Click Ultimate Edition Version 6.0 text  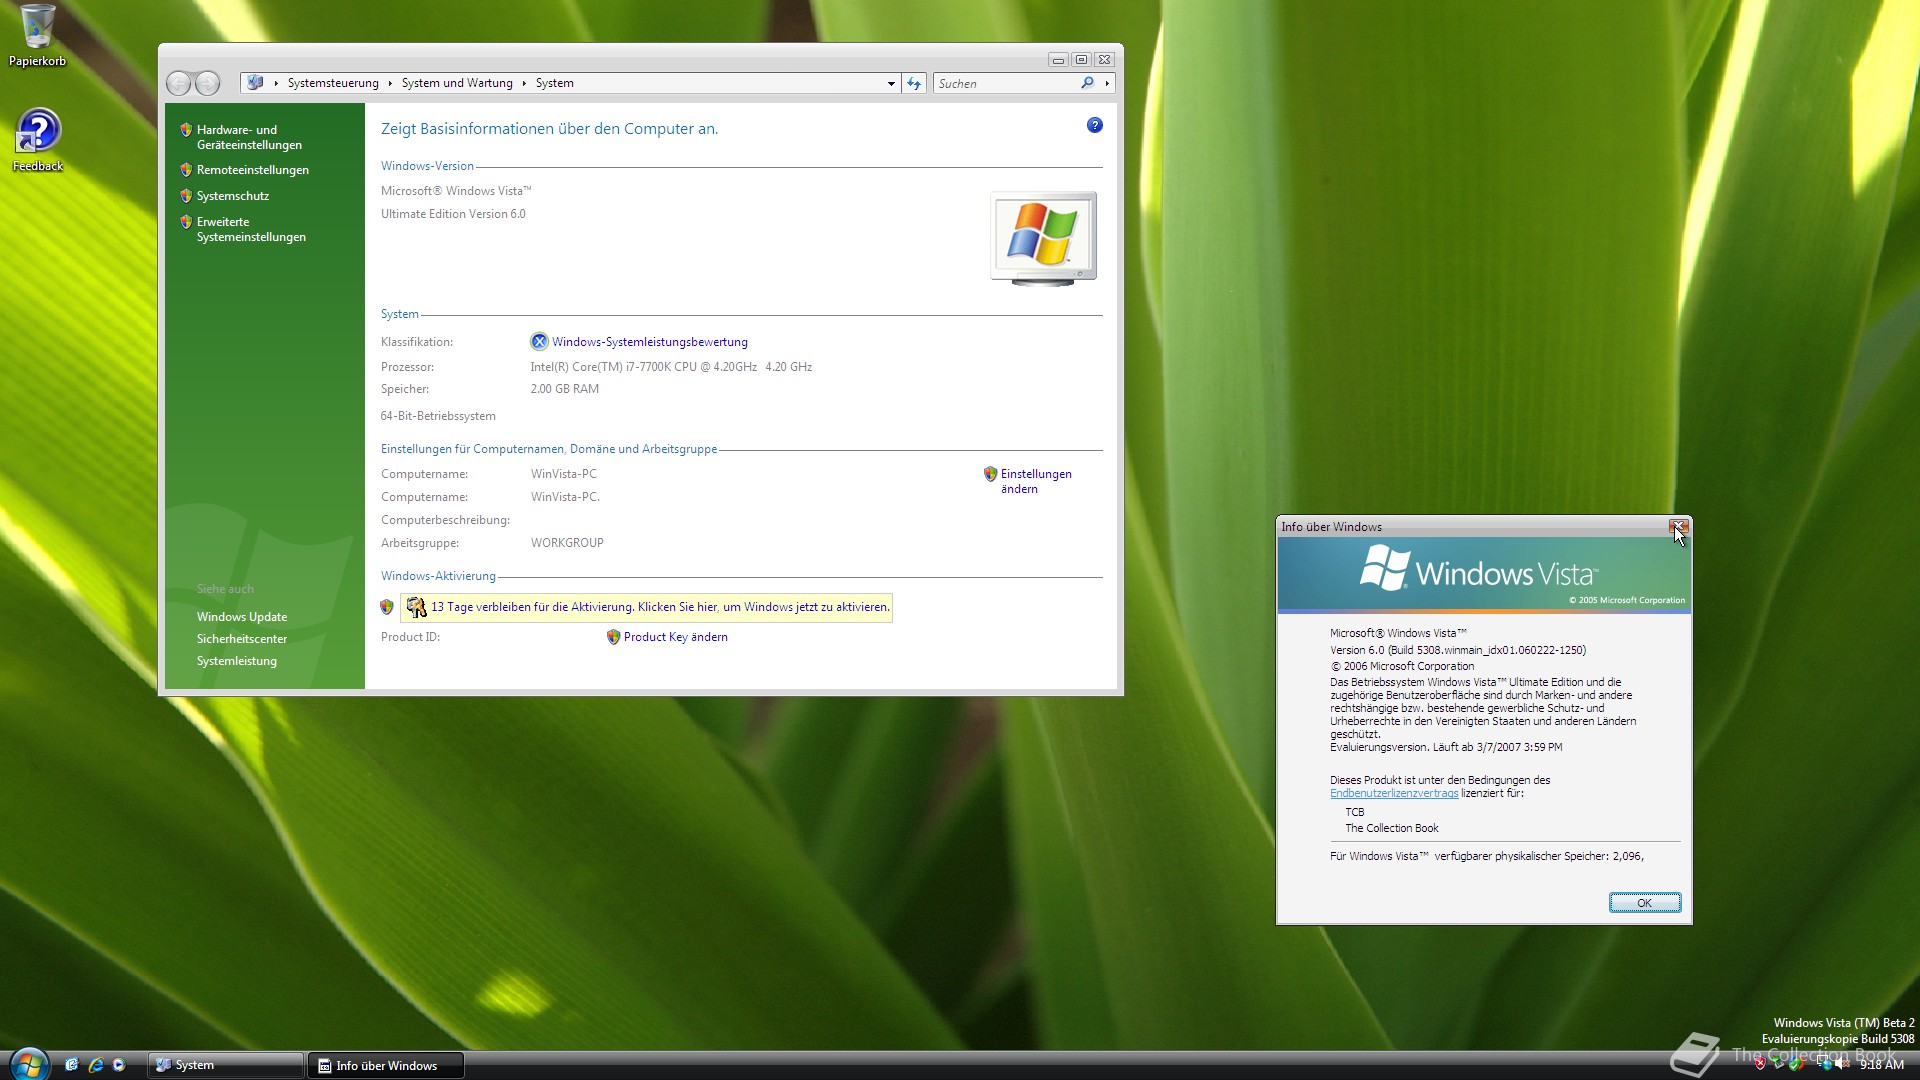(453, 214)
